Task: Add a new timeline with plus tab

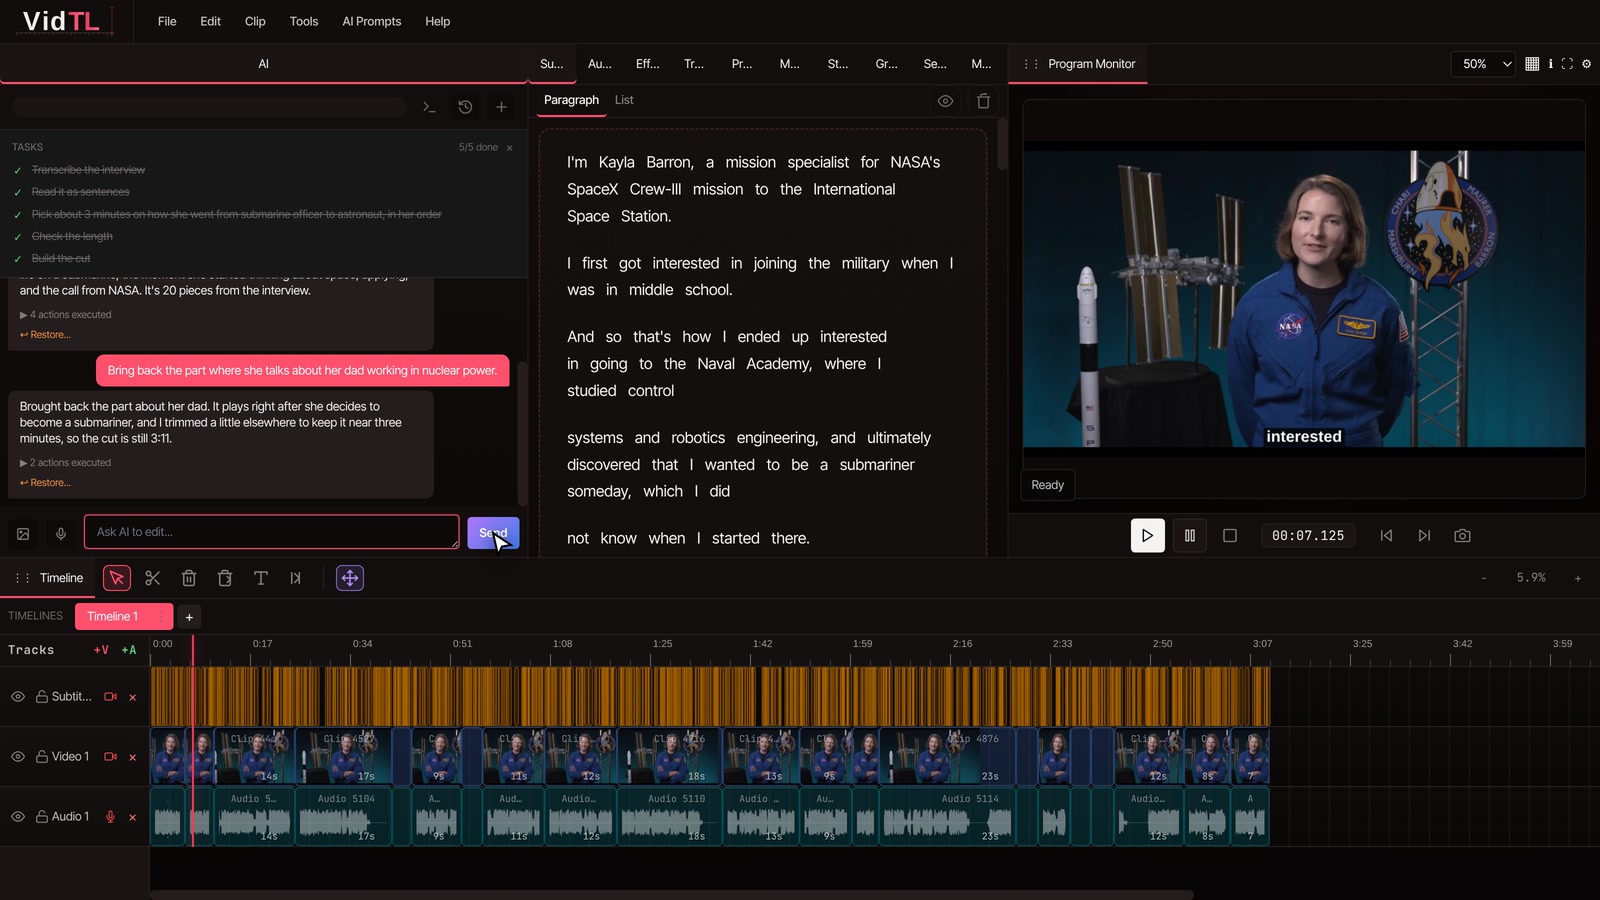Action: 189,617
